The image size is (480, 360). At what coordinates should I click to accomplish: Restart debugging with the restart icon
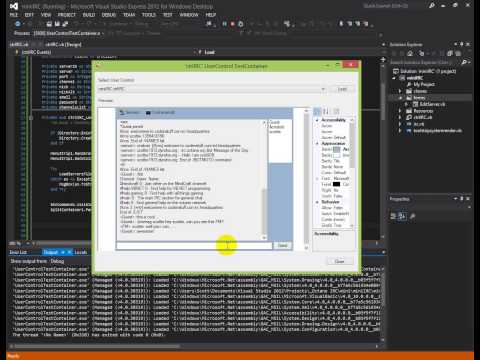click(241, 24)
